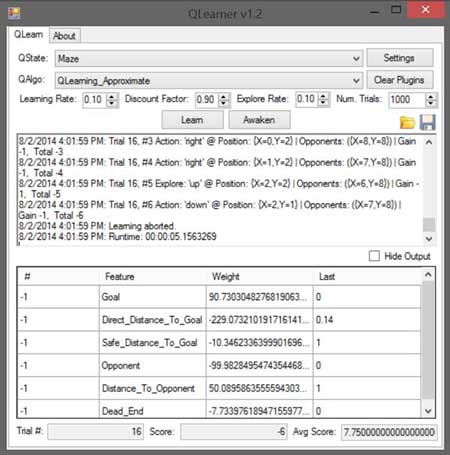Click the feature table scroll up arrow

pos(428,275)
